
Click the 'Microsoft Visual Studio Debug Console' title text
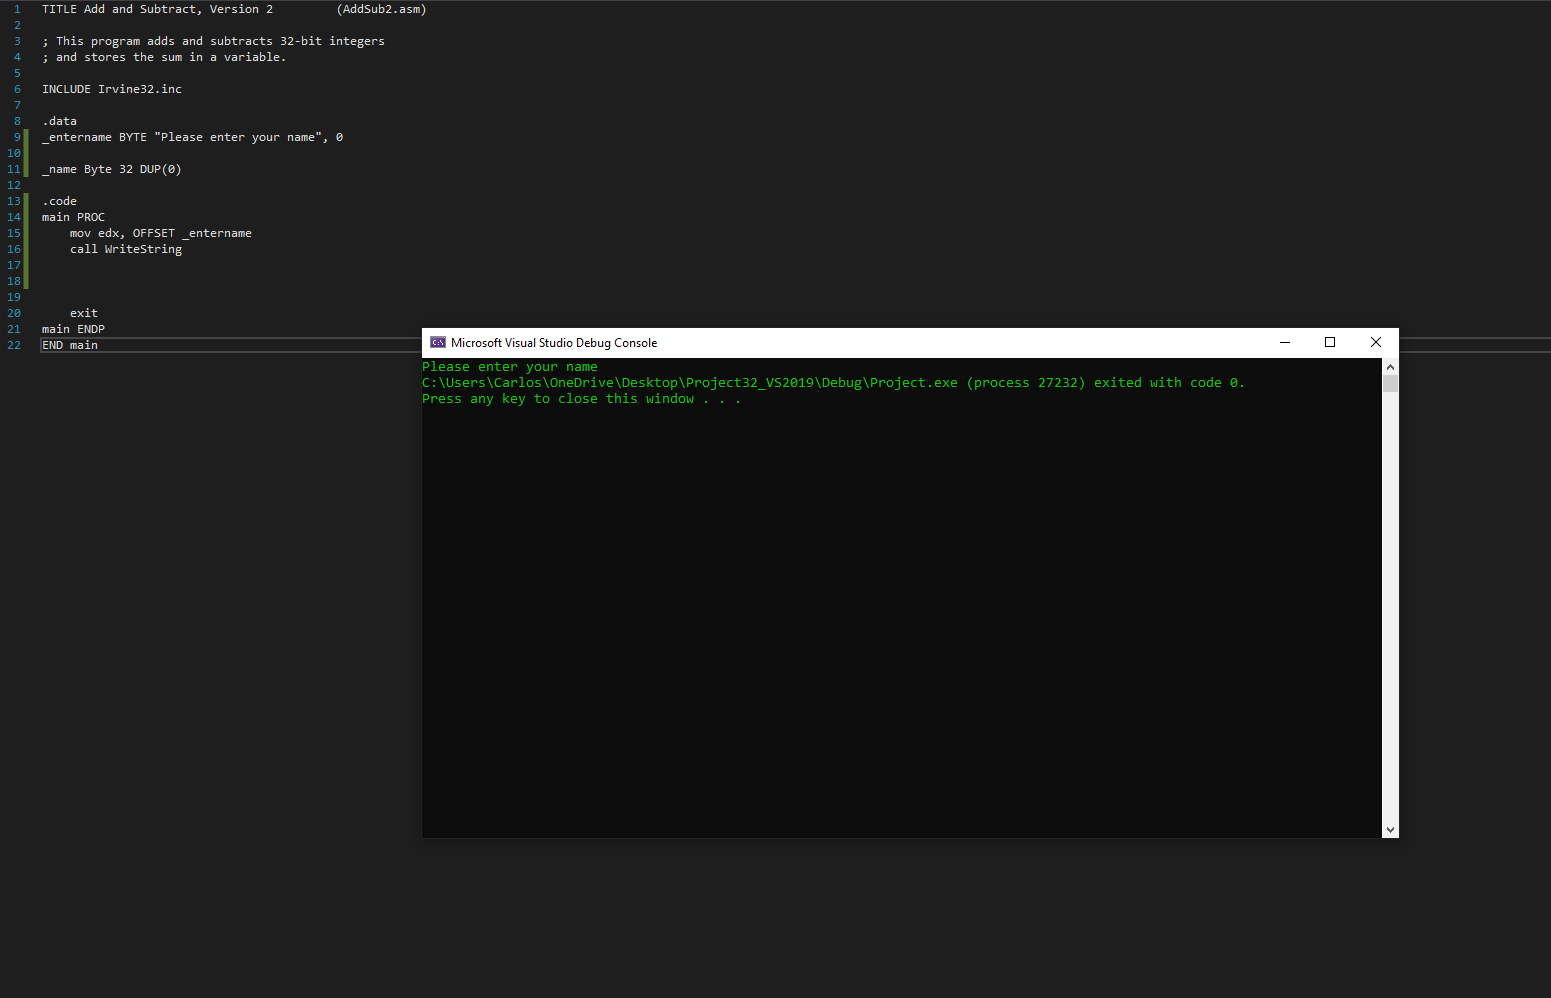point(553,342)
